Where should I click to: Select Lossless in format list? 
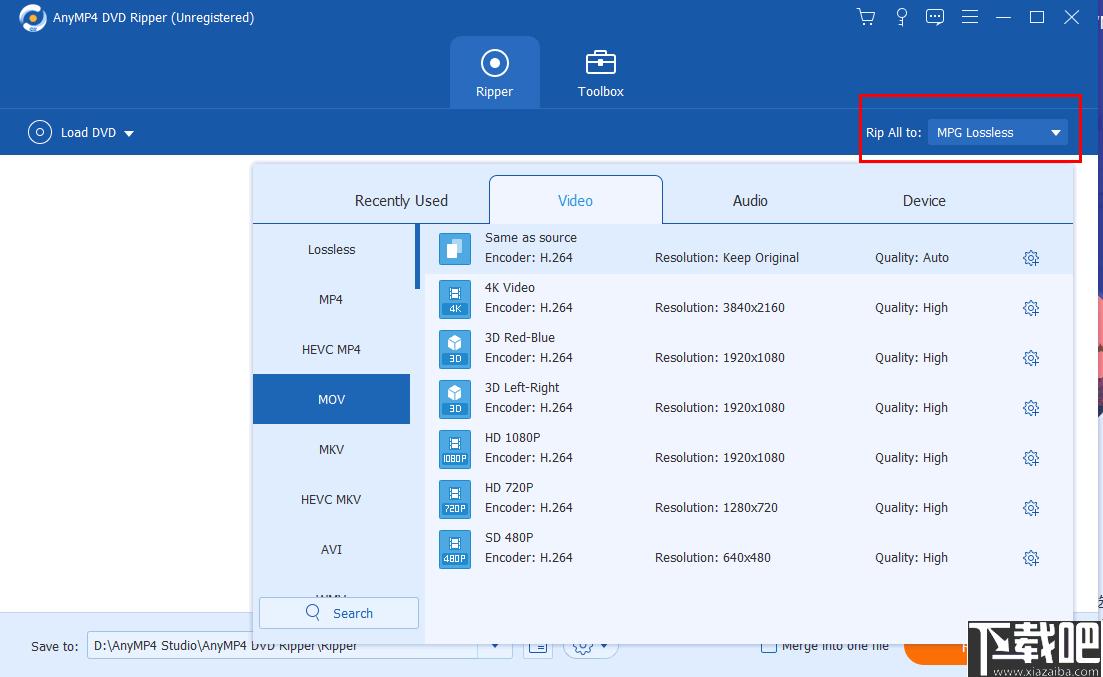coord(331,249)
